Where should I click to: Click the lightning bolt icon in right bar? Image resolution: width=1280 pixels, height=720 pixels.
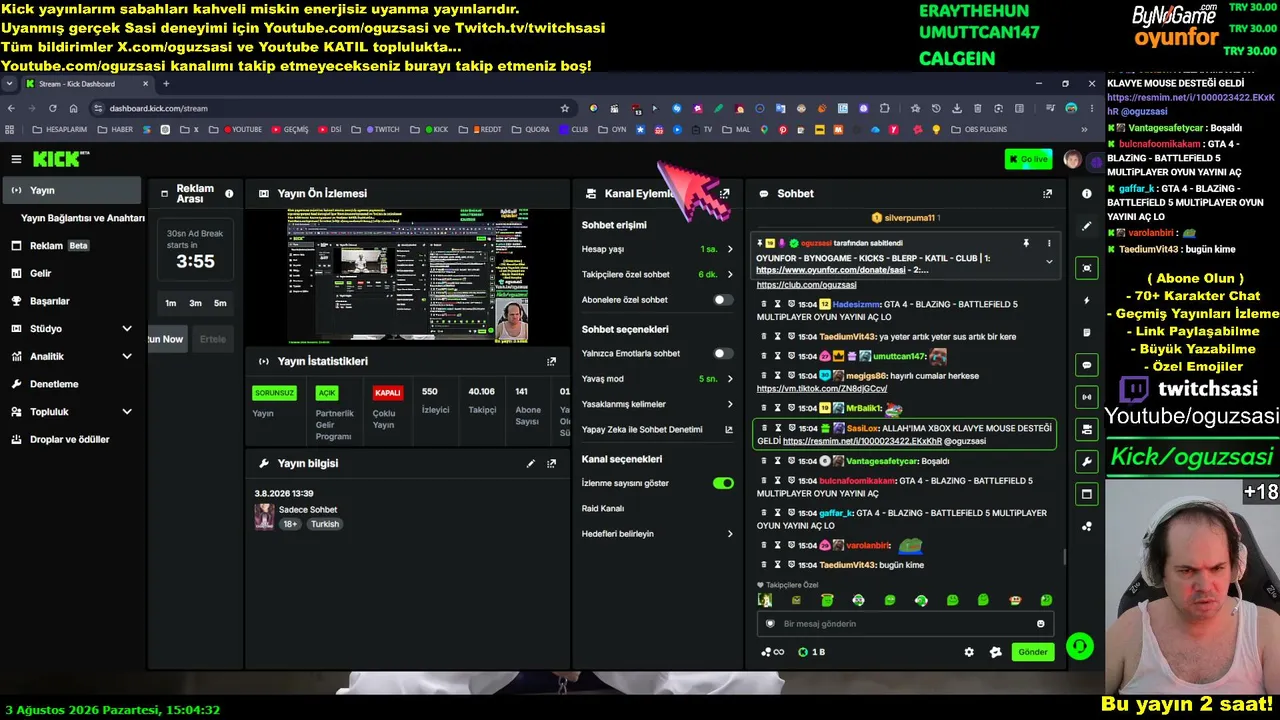pos(1087,300)
